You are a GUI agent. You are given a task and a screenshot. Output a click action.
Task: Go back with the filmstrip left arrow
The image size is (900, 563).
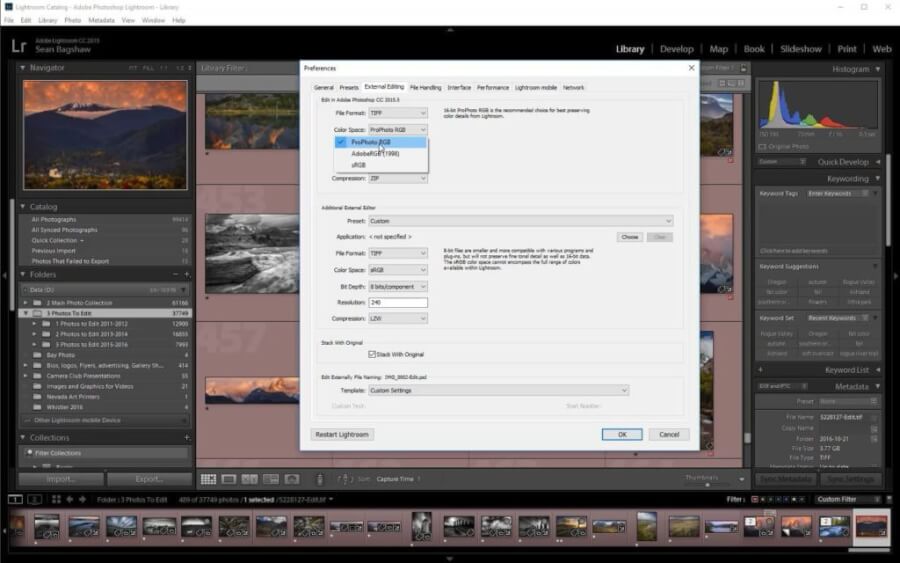coord(70,499)
